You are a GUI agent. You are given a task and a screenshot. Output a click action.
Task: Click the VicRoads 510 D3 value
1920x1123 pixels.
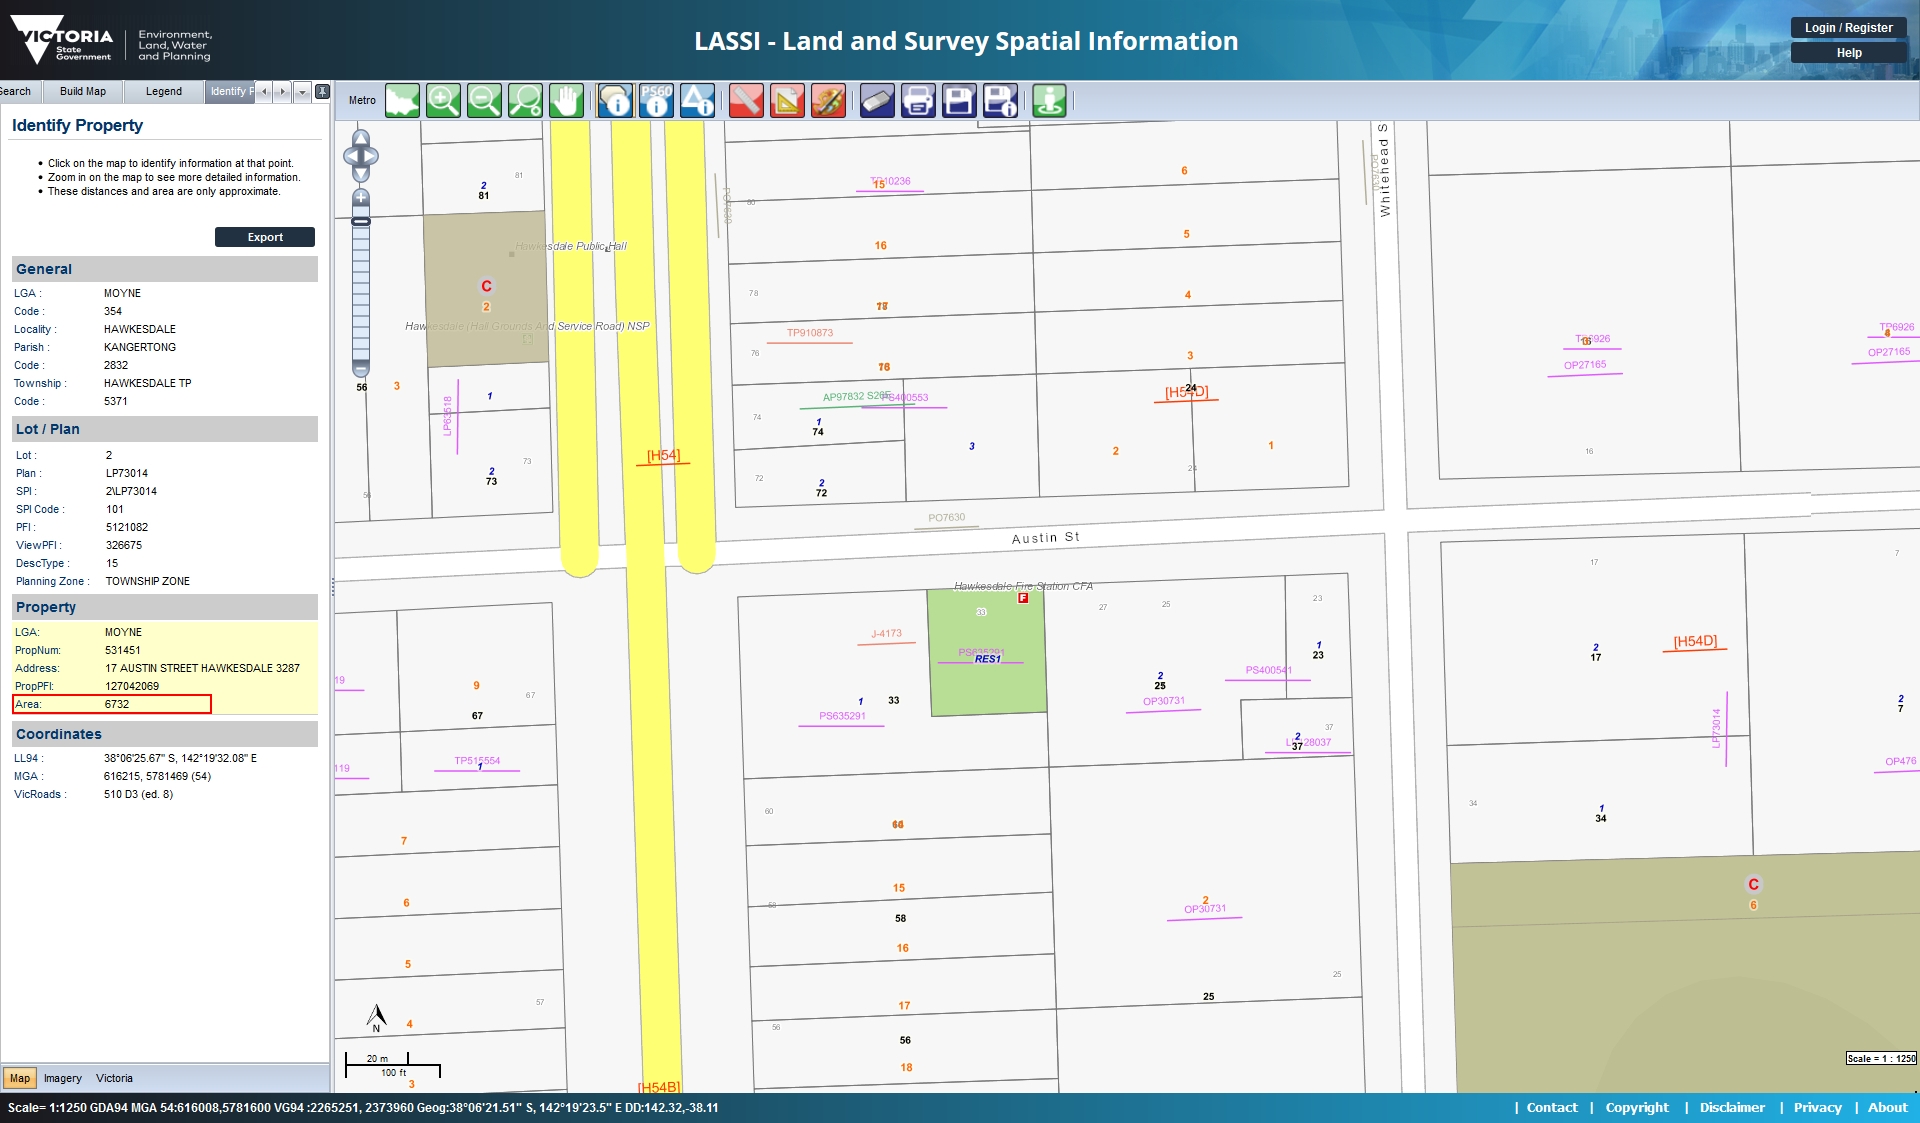click(138, 794)
